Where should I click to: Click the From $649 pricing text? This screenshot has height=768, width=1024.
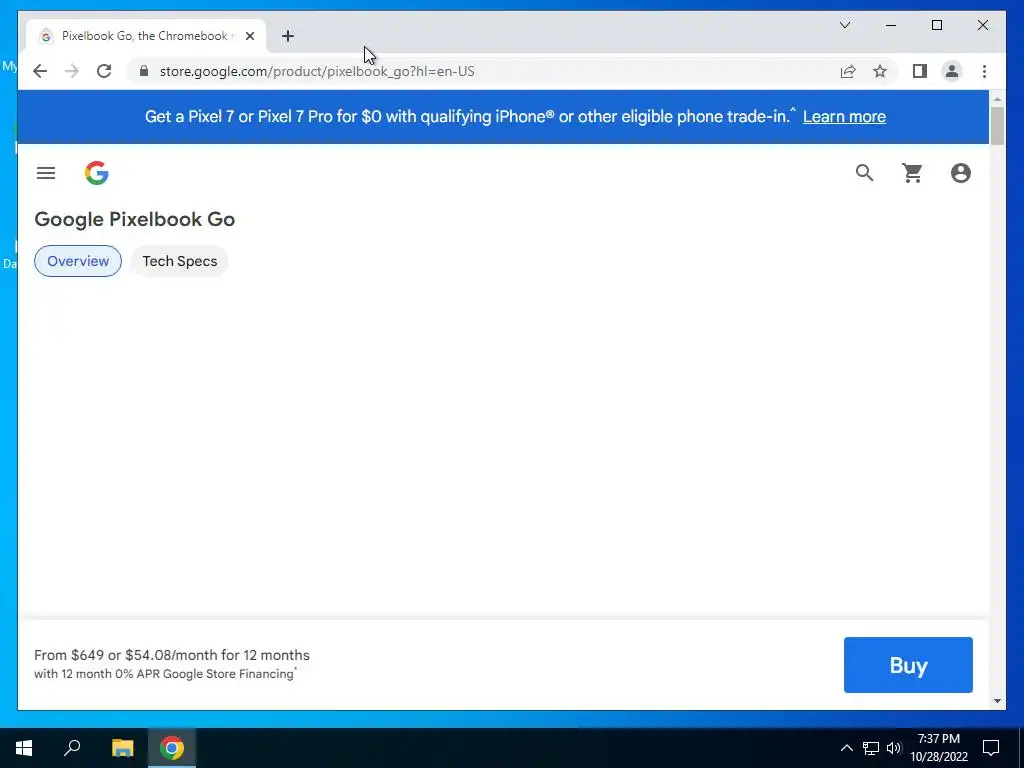(x=172, y=655)
